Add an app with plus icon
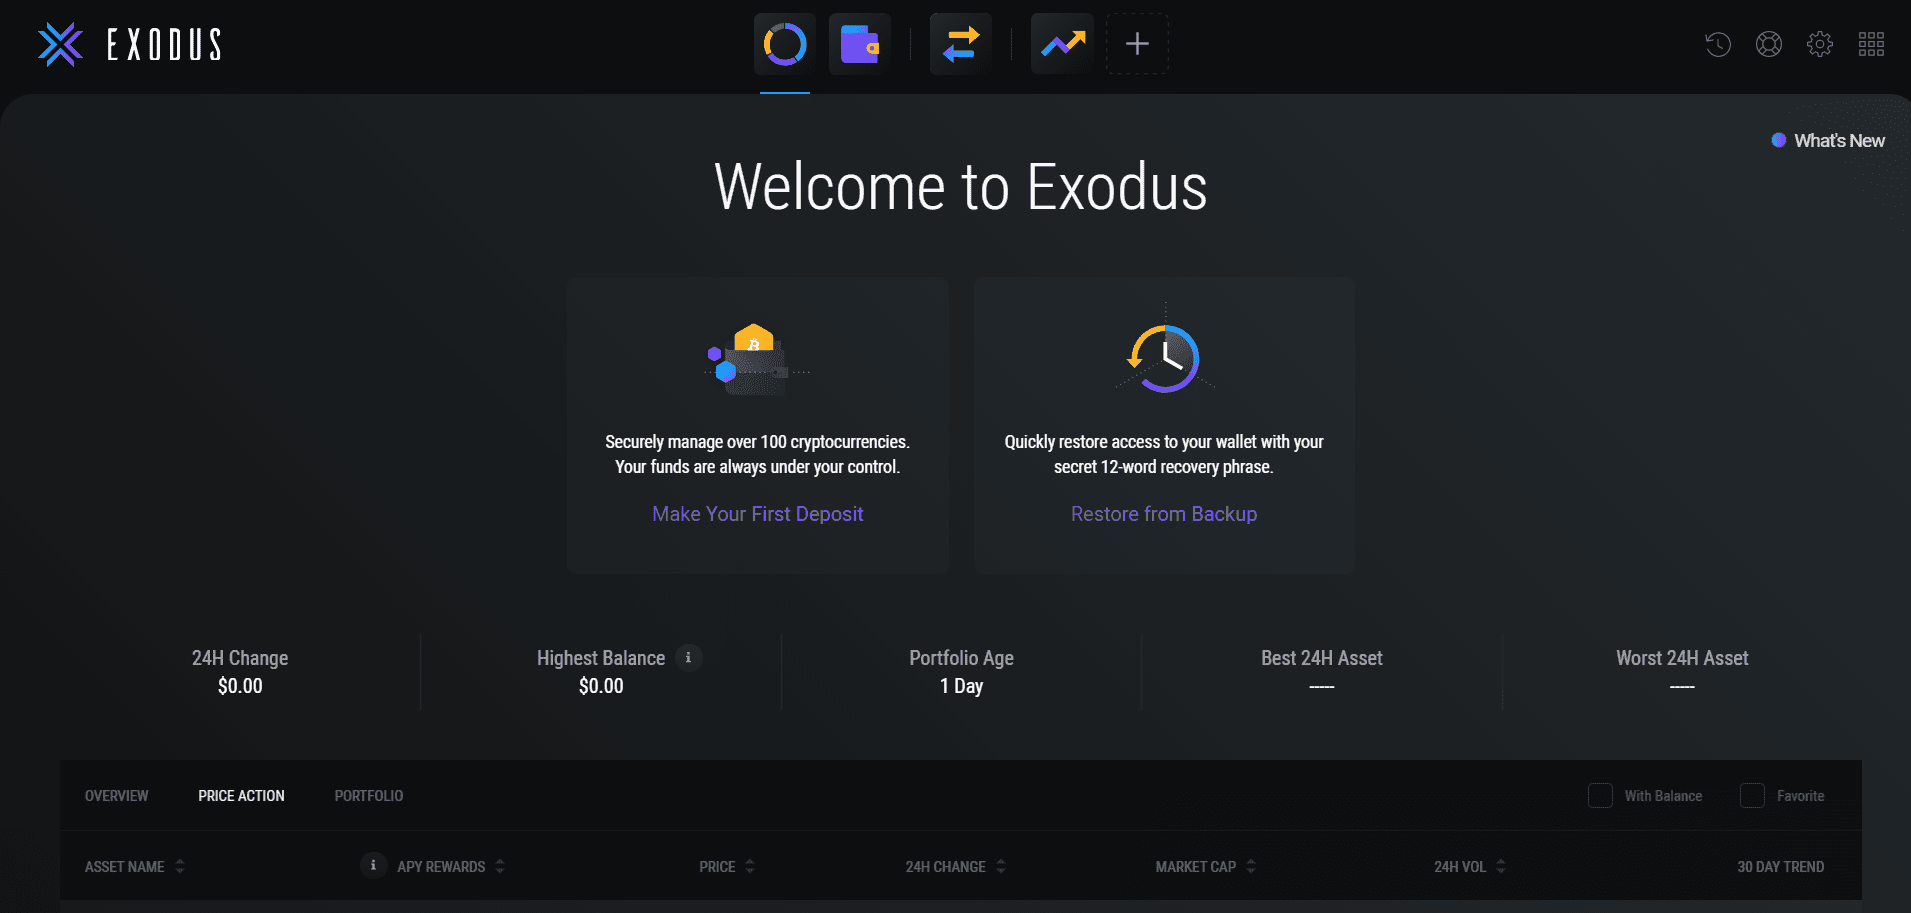Screen dimensions: 1911x913 [x=1137, y=44]
